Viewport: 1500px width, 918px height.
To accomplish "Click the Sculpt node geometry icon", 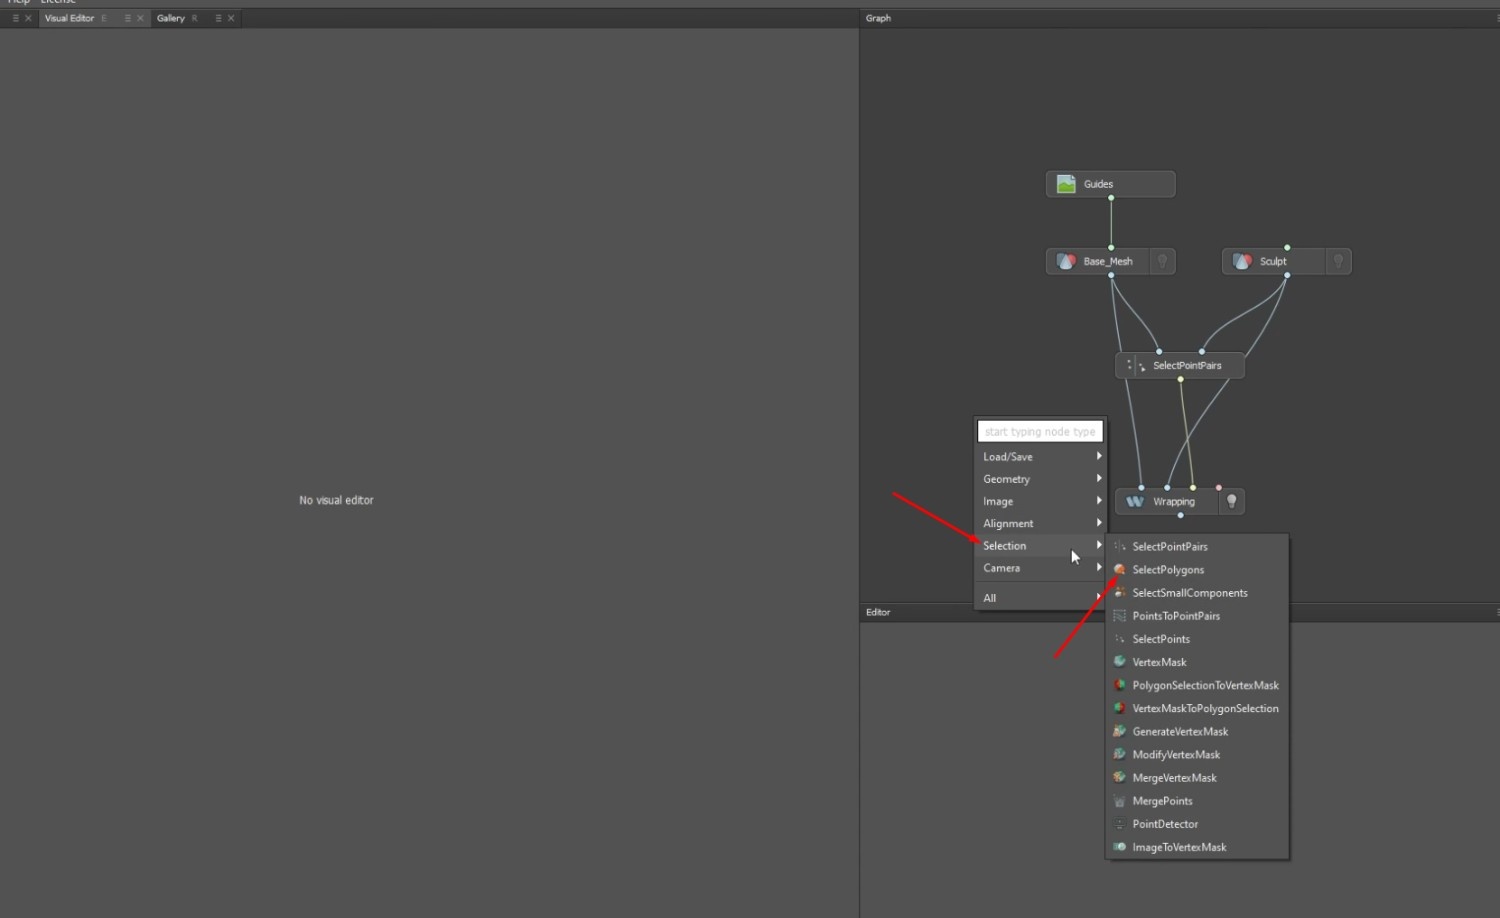I will point(1242,261).
